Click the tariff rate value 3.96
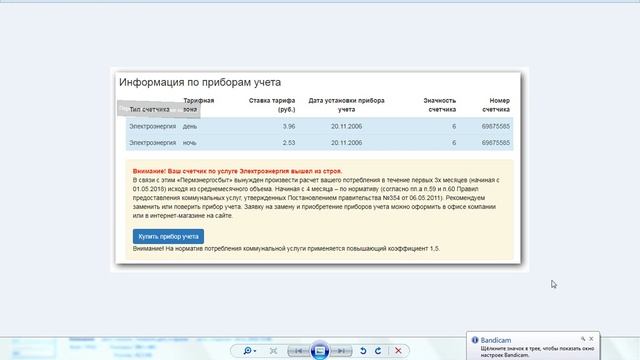This screenshot has width=640, height=360. [x=289, y=127]
